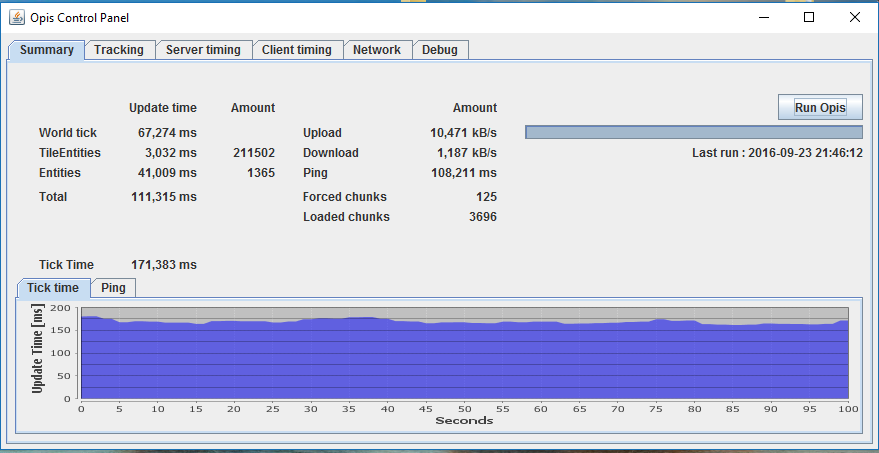879x453 pixels.
Task: Click the Ping value 108,211 ms
Action: [x=464, y=173]
